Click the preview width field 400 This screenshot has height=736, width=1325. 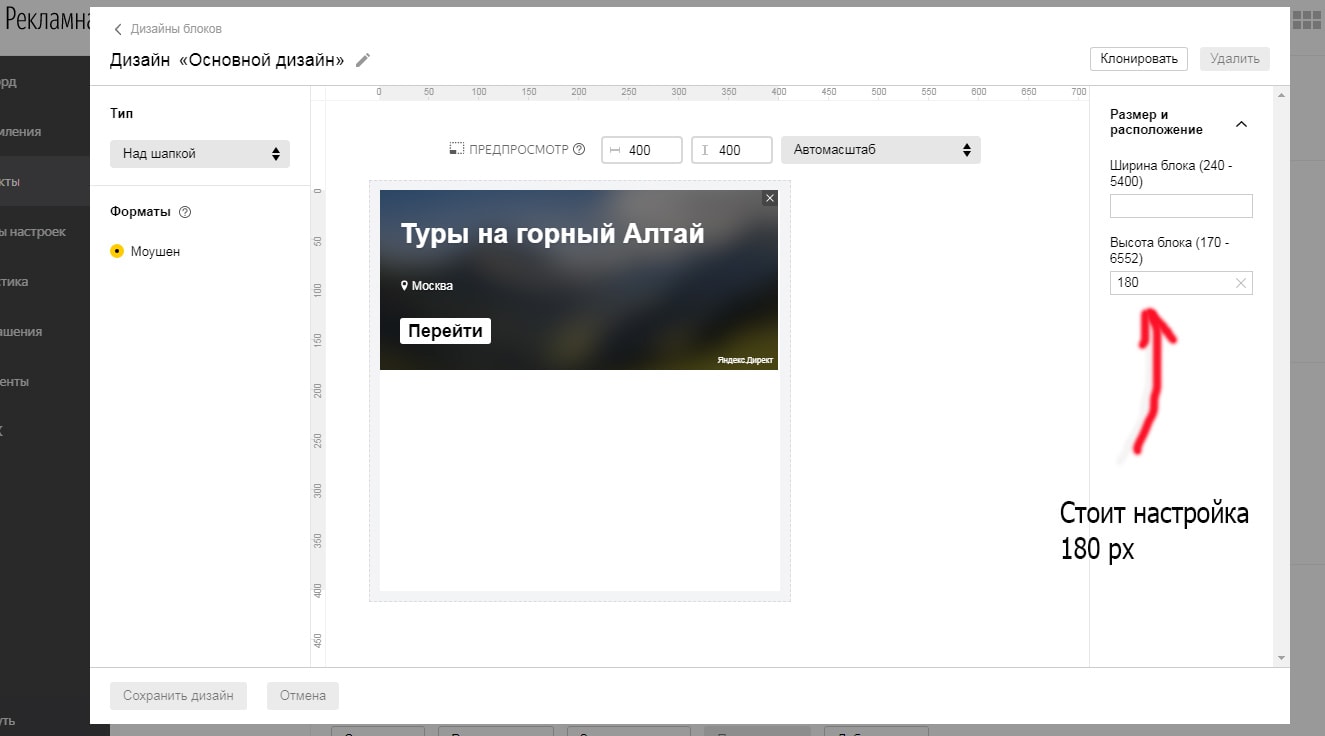(642, 150)
